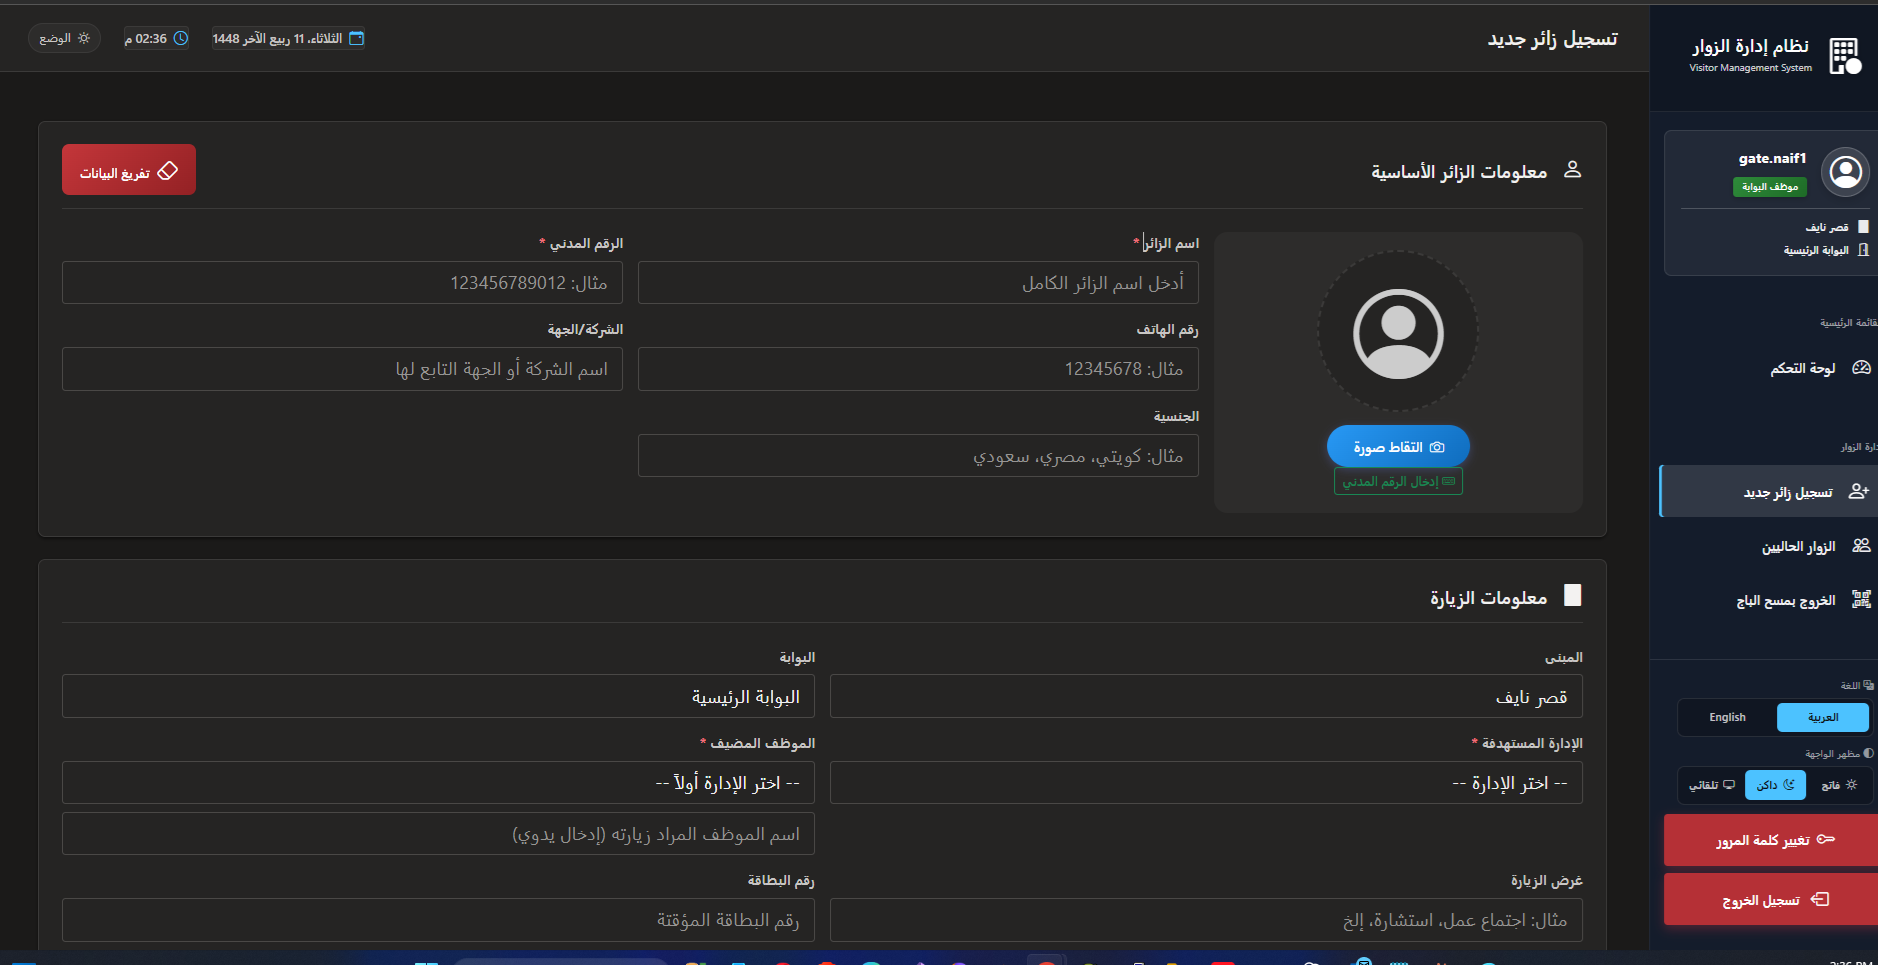Open 'تسجيل زائر جديد' in the sidebar
Viewport: 1878px width, 965px height.
click(x=1767, y=491)
